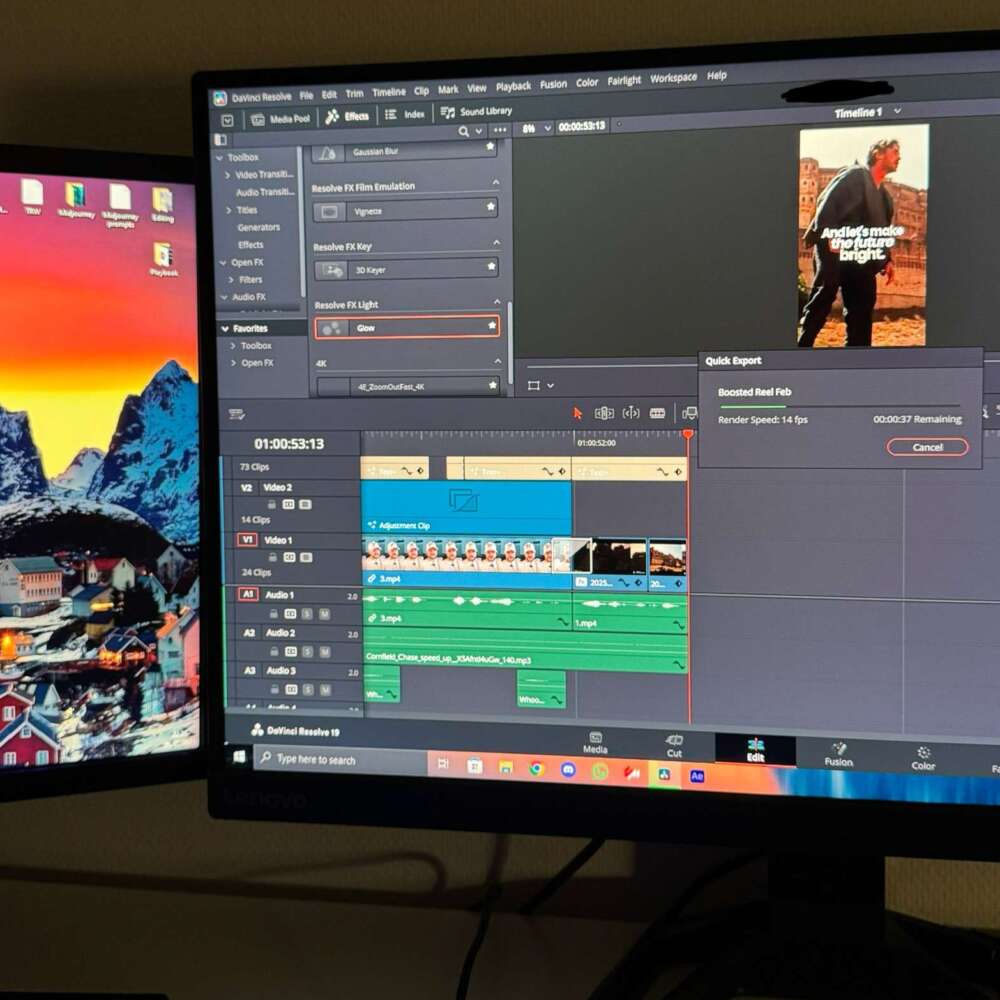Click the Glow effect thumbnail icon
The image size is (1000, 1000).
point(332,328)
